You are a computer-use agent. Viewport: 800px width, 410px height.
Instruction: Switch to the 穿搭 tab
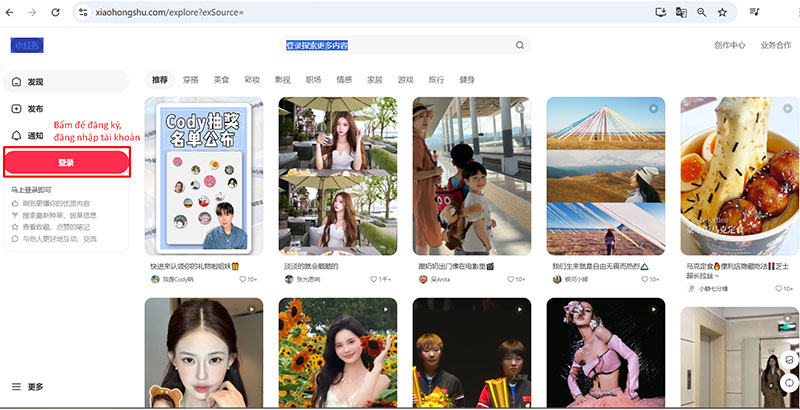tap(190, 80)
